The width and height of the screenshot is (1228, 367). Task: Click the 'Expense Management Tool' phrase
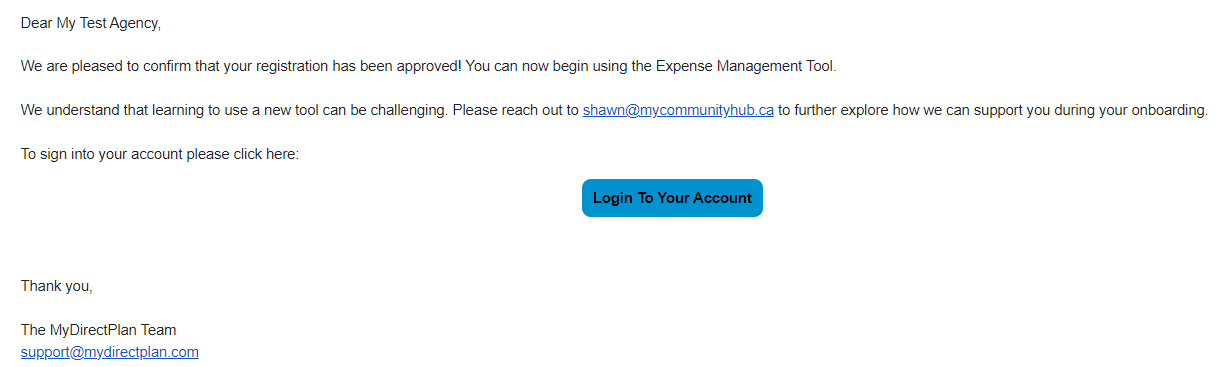746,66
